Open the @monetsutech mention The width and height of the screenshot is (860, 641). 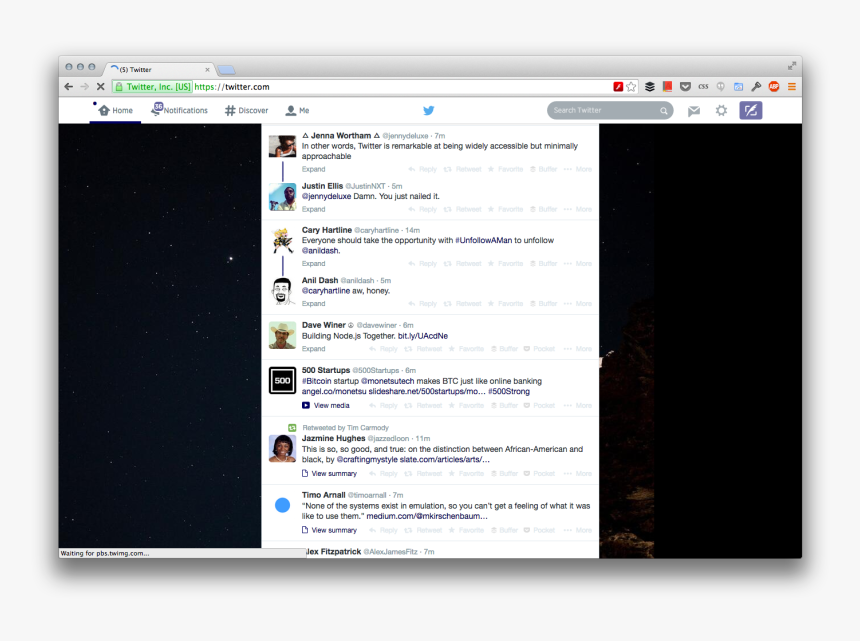click(x=387, y=381)
